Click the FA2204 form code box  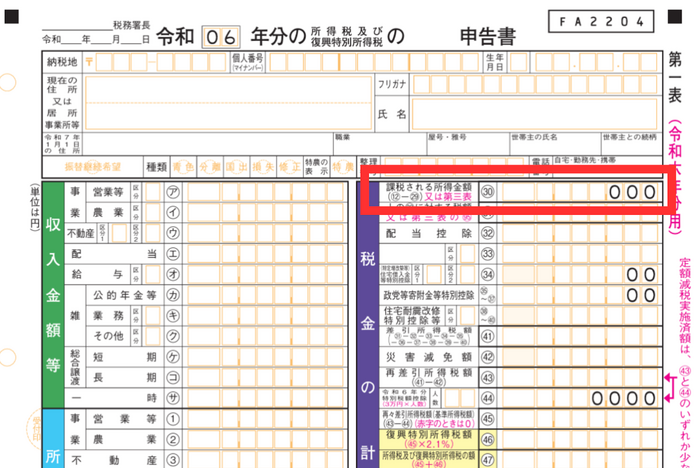[x=601, y=21]
